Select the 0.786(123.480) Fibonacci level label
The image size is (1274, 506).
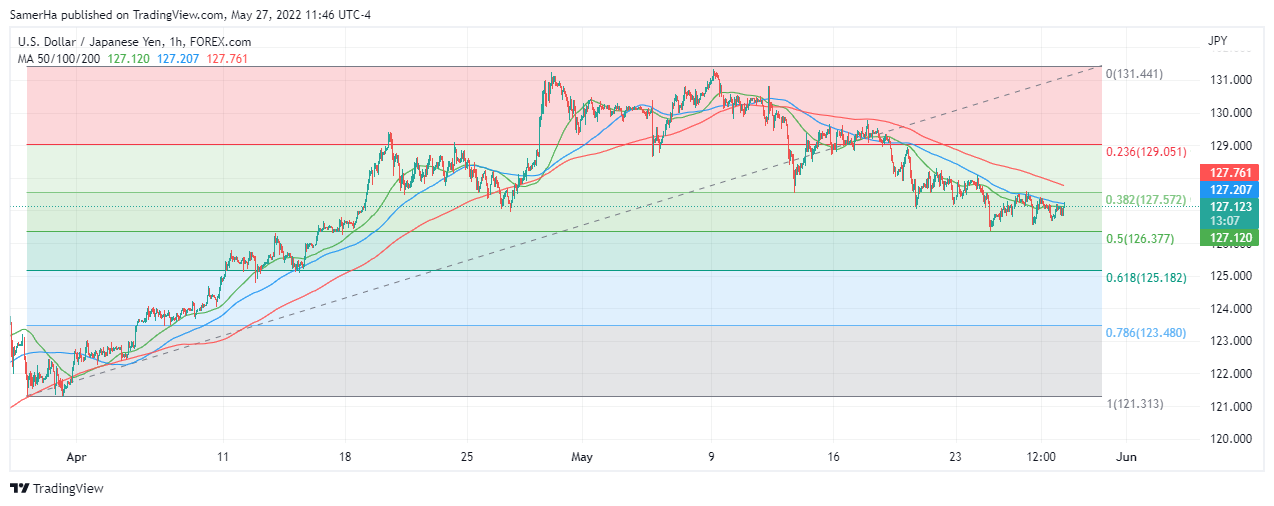pyautogui.click(x=1146, y=332)
